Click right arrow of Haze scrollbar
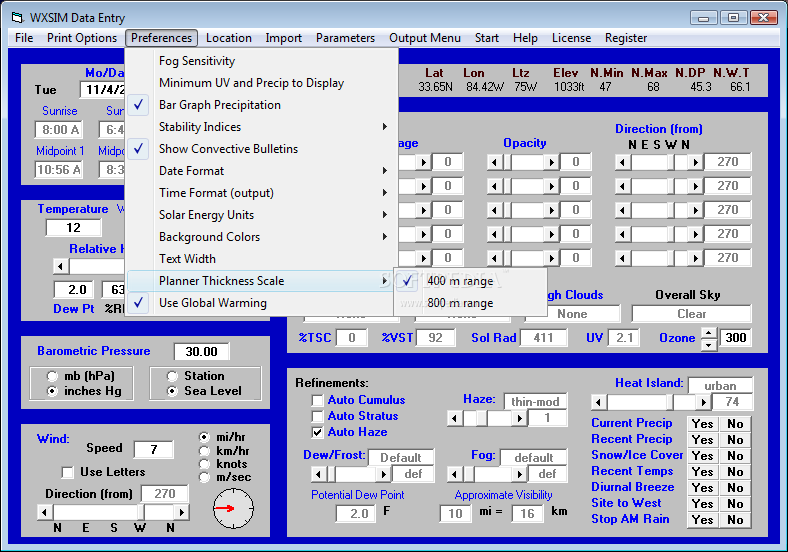The width and height of the screenshot is (788, 552). coord(520,418)
